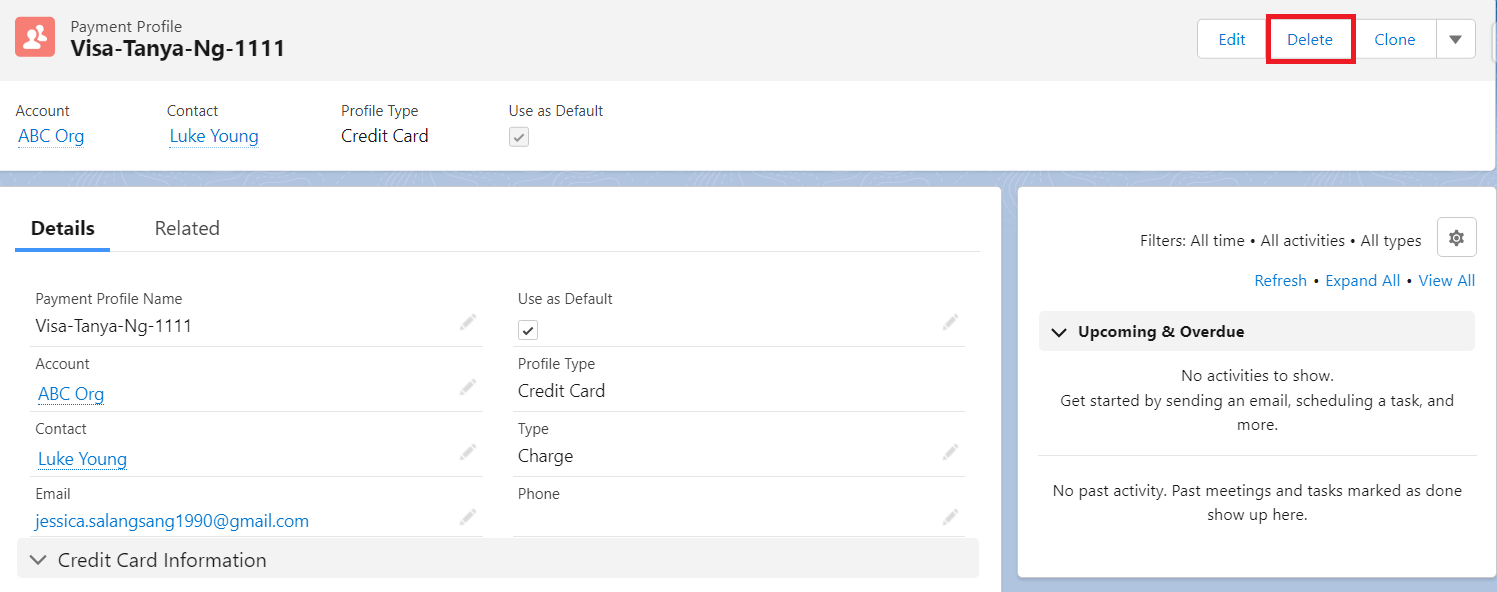Viewport: 1497px width, 592px height.
Task: Click edit pencil next to Account field
Action: pyautogui.click(x=468, y=387)
